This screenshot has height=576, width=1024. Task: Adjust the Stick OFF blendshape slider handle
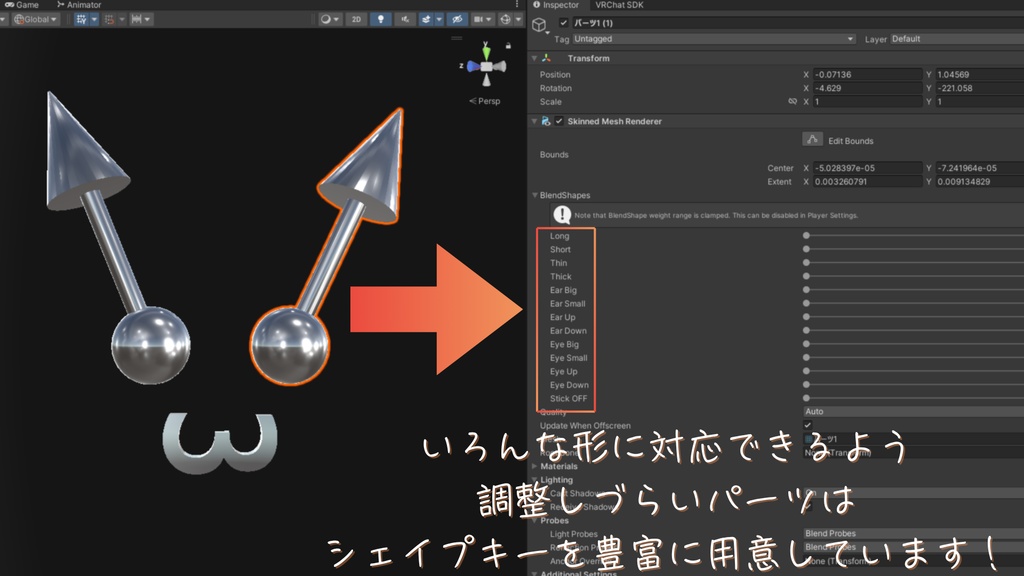[x=807, y=398]
